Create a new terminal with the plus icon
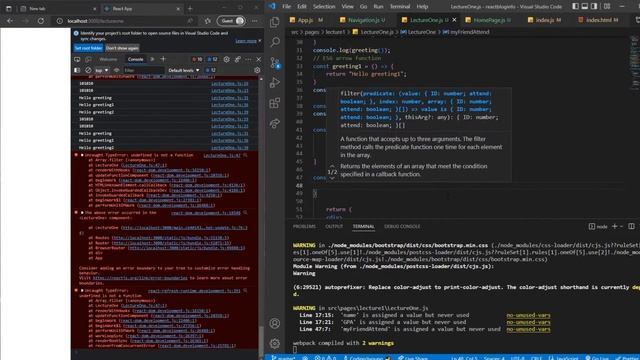The height and width of the screenshot is (360, 640). (614, 226)
